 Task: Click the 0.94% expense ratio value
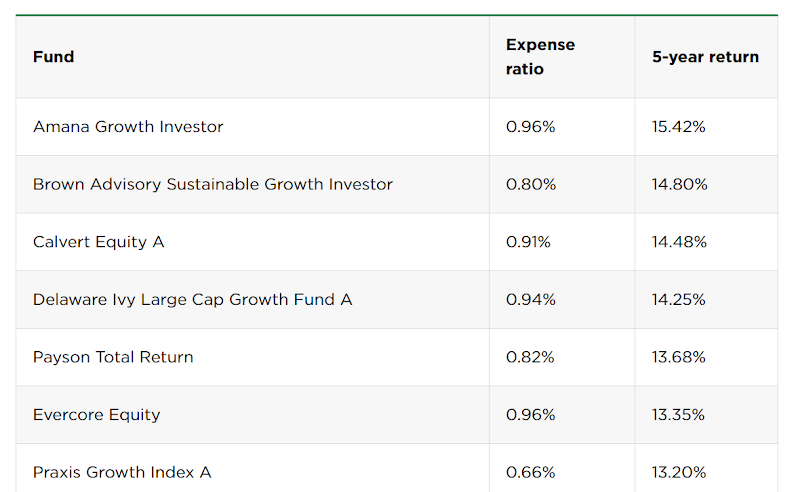tap(531, 299)
